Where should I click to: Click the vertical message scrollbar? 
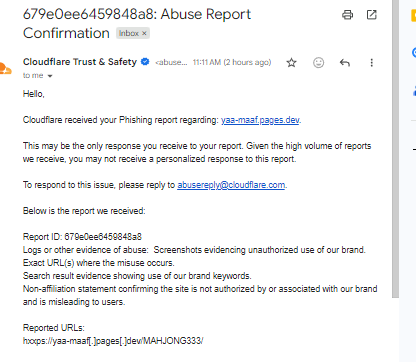pyautogui.click(x=395, y=149)
